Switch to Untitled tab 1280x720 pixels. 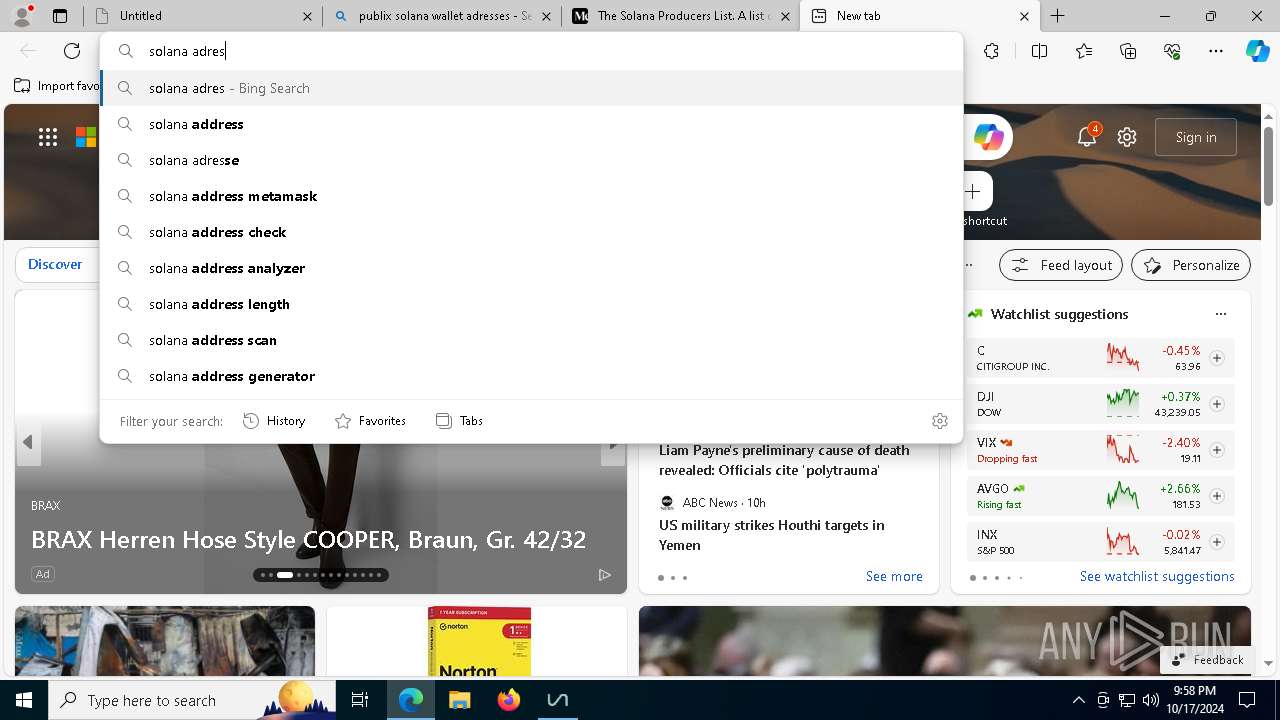coord(203,16)
